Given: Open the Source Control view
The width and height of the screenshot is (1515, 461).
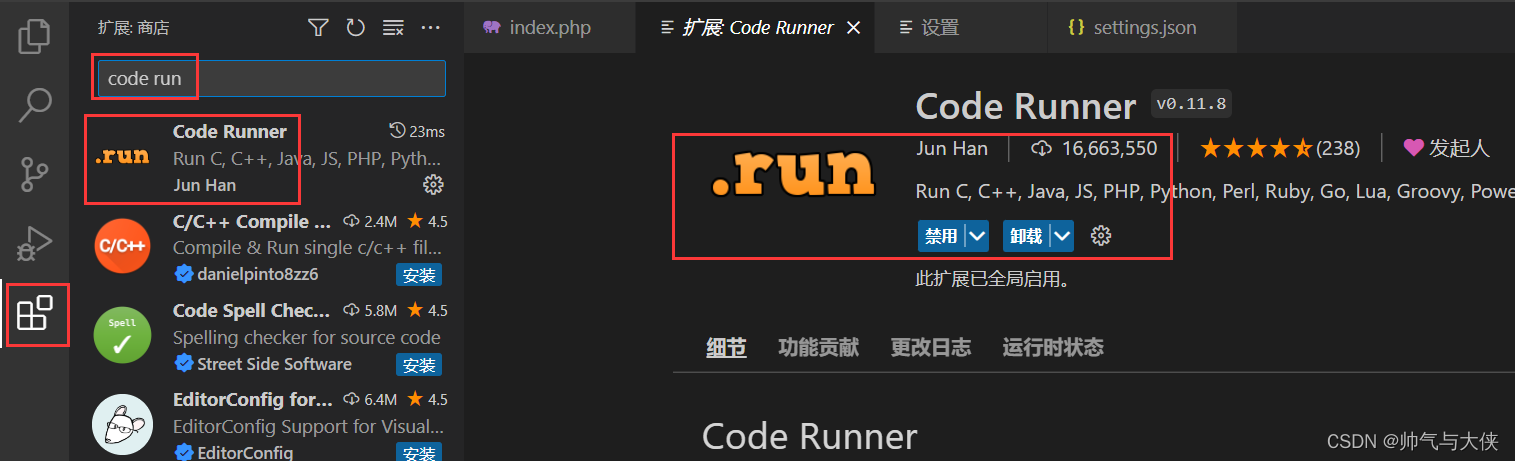Looking at the screenshot, I should pos(35,173).
